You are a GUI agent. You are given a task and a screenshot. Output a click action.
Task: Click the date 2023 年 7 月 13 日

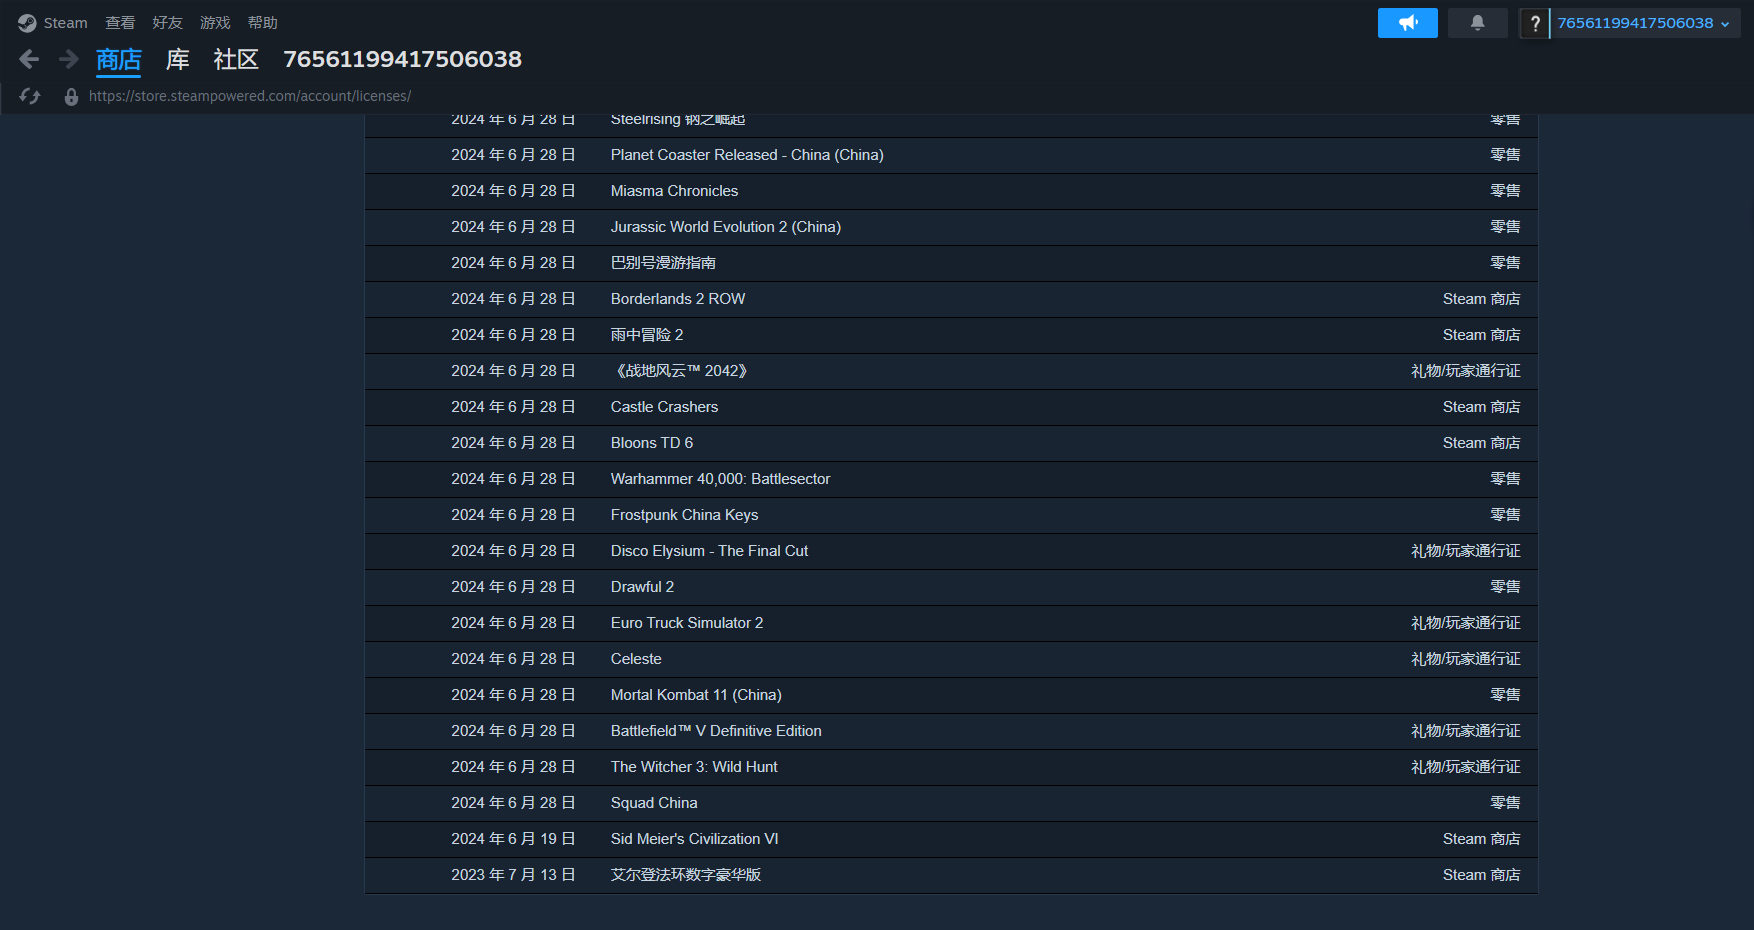513,875
